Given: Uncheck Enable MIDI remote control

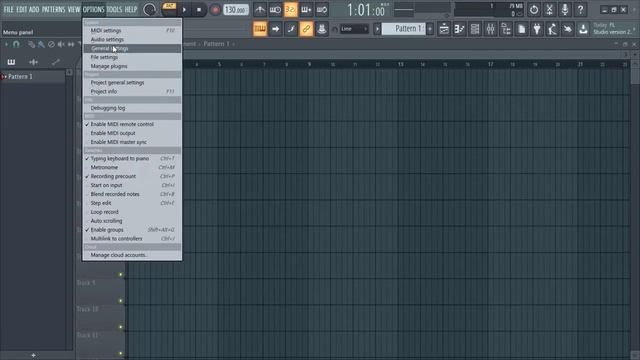Looking at the screenshot, I should [132, 124].
